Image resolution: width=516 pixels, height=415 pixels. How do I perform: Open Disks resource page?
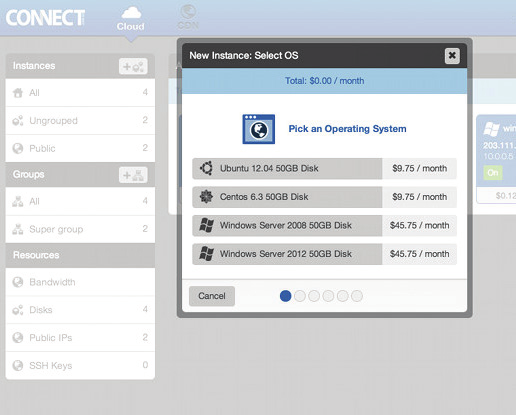click(80, 310)
